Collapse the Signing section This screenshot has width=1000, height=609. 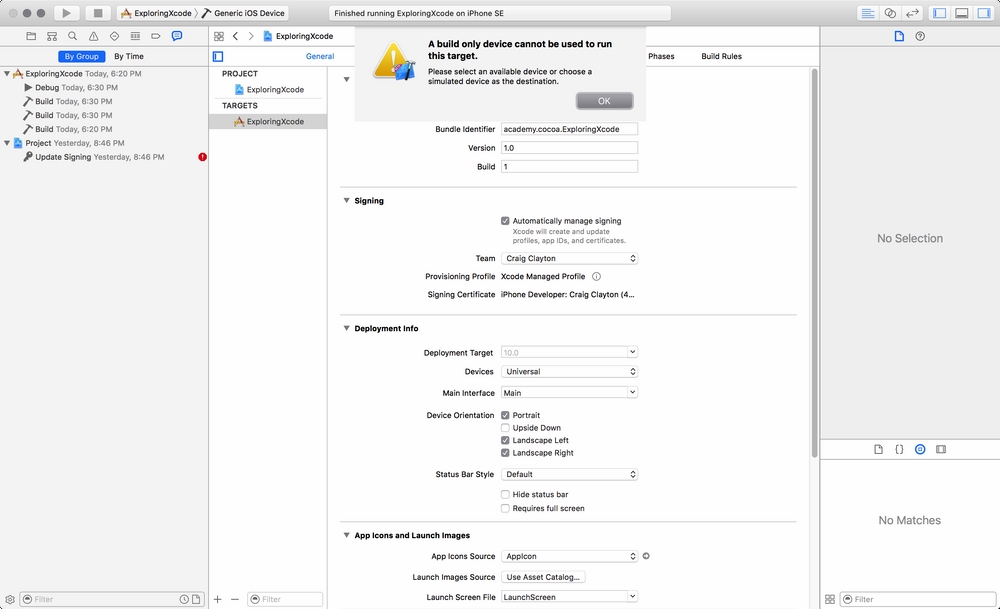coord(346,200)
